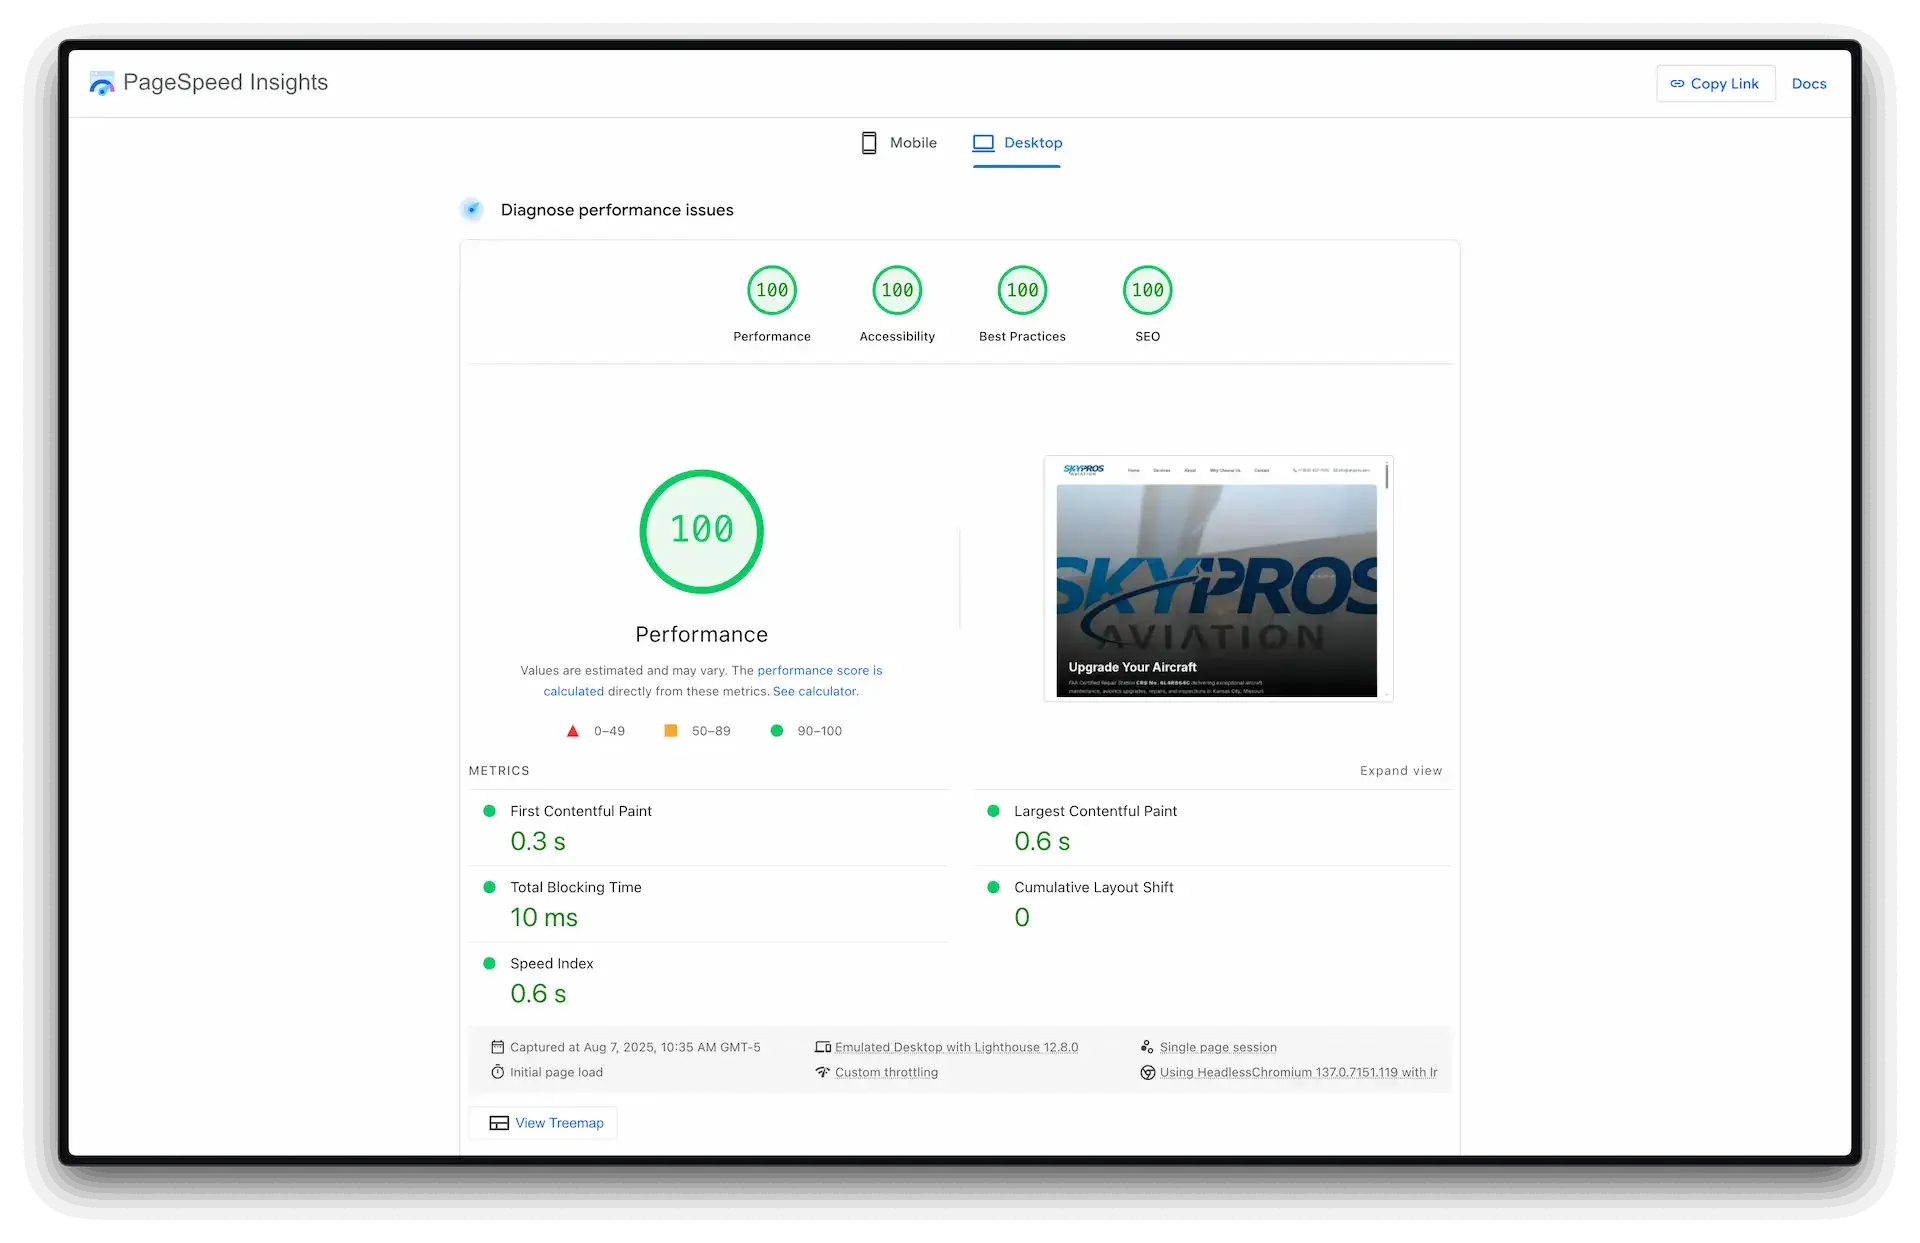The width and height of the screenshot is (1920, 1243).
Task: Switch to the Mobile tab
Action: coord(899,143)
